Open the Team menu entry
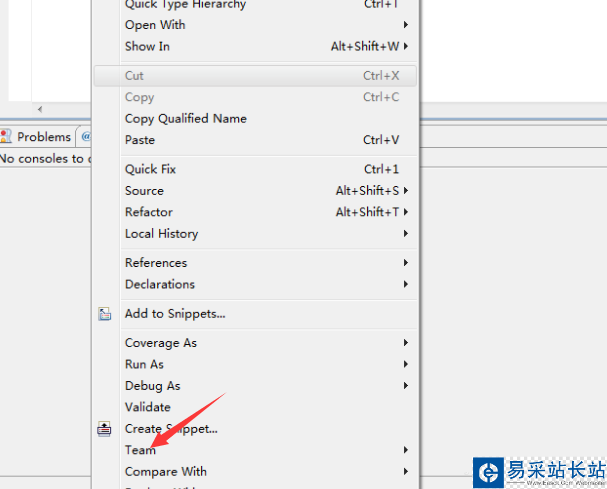The width and height of the screenshot is (607, 489). click(140, 450)
